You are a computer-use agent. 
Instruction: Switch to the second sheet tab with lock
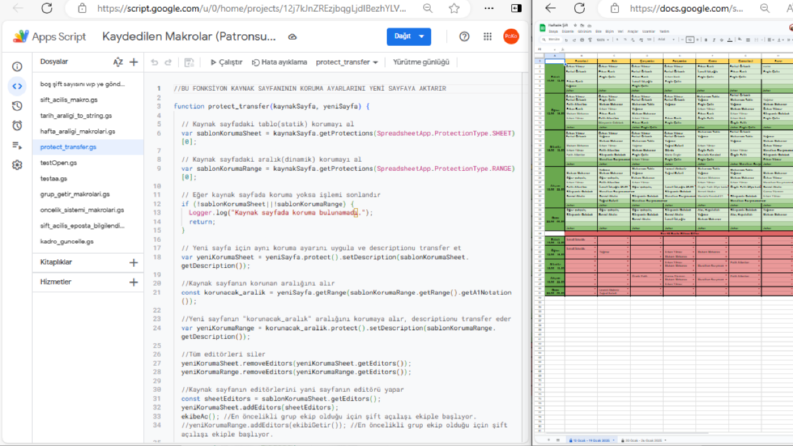[642, 440]
